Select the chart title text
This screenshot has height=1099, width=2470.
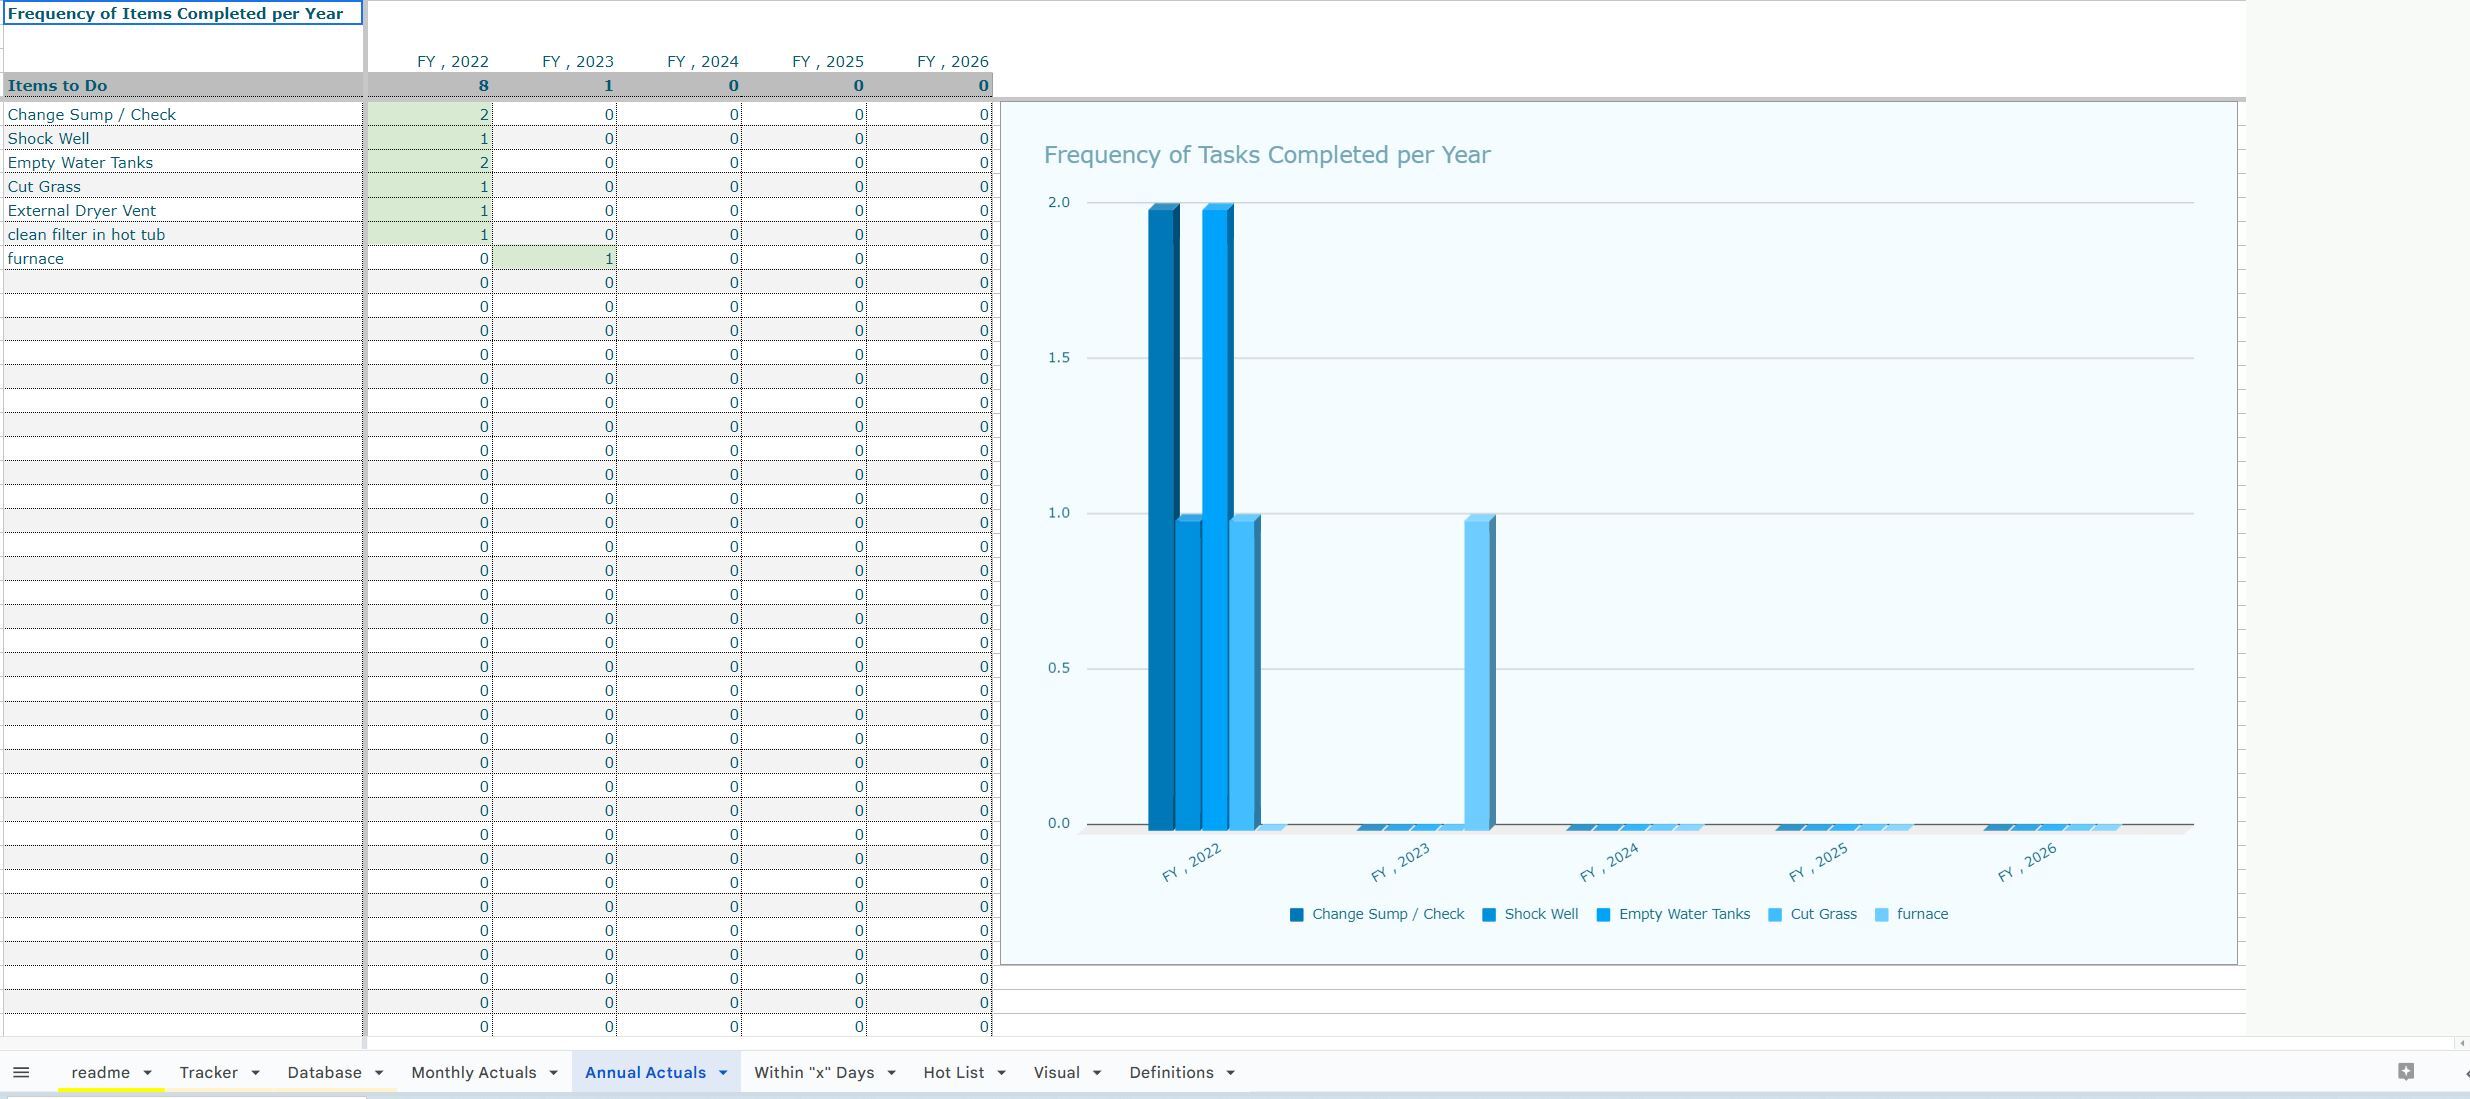pyautogui.click(x=1267, y=155)
